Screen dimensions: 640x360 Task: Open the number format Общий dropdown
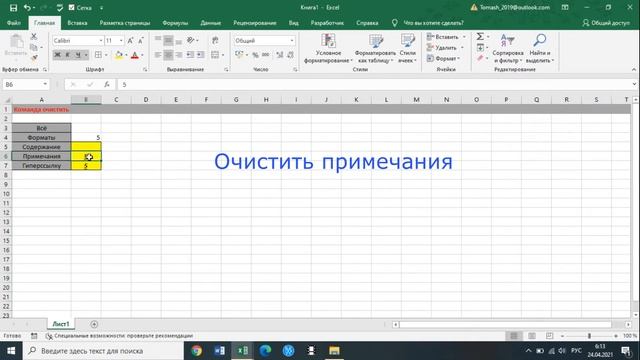(x=292, y=41)
